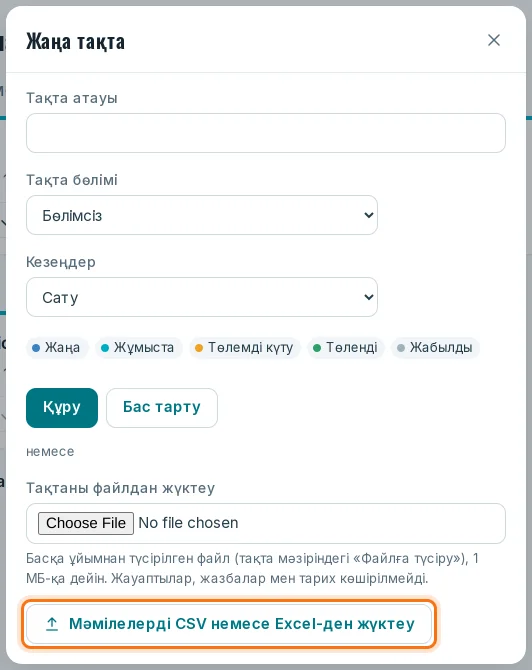Screen dimensions: 532x670
Task: Select the Жұмыста stage chip
Action: pyautogui.click(x=138, y=347)
